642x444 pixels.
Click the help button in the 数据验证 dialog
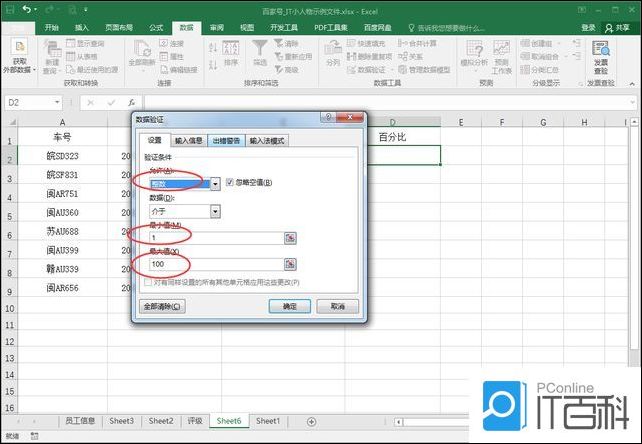pyautogui.click(x=328, y=117)
